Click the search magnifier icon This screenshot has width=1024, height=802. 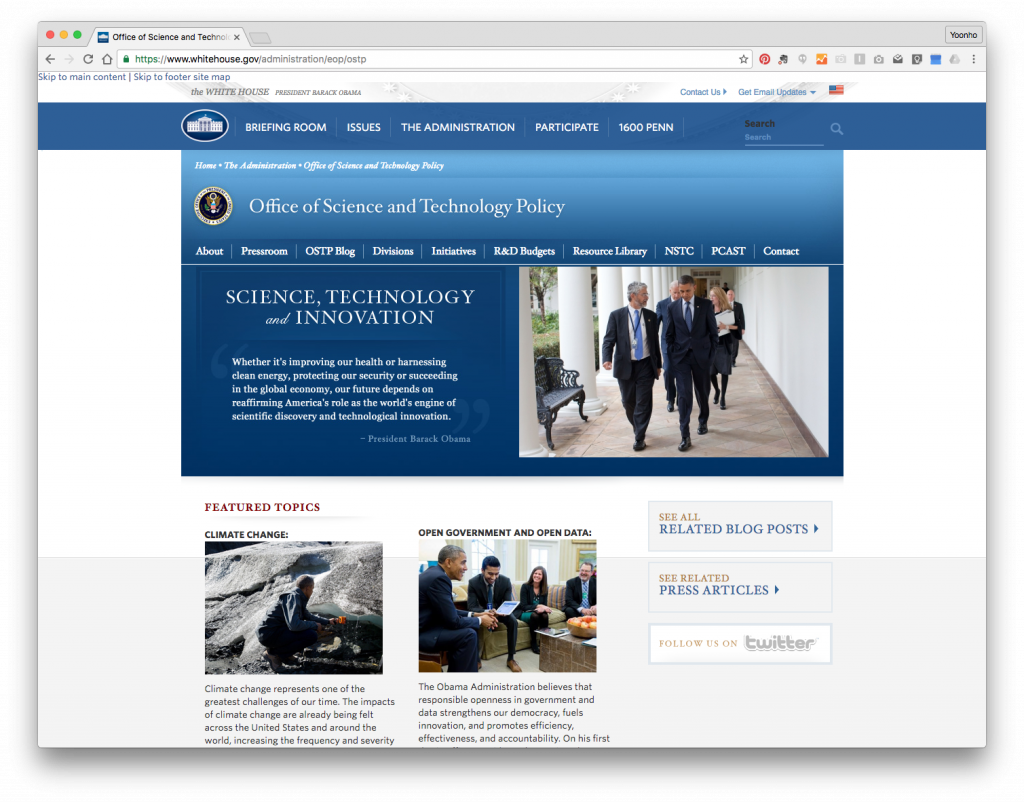[x=837, y=129]
